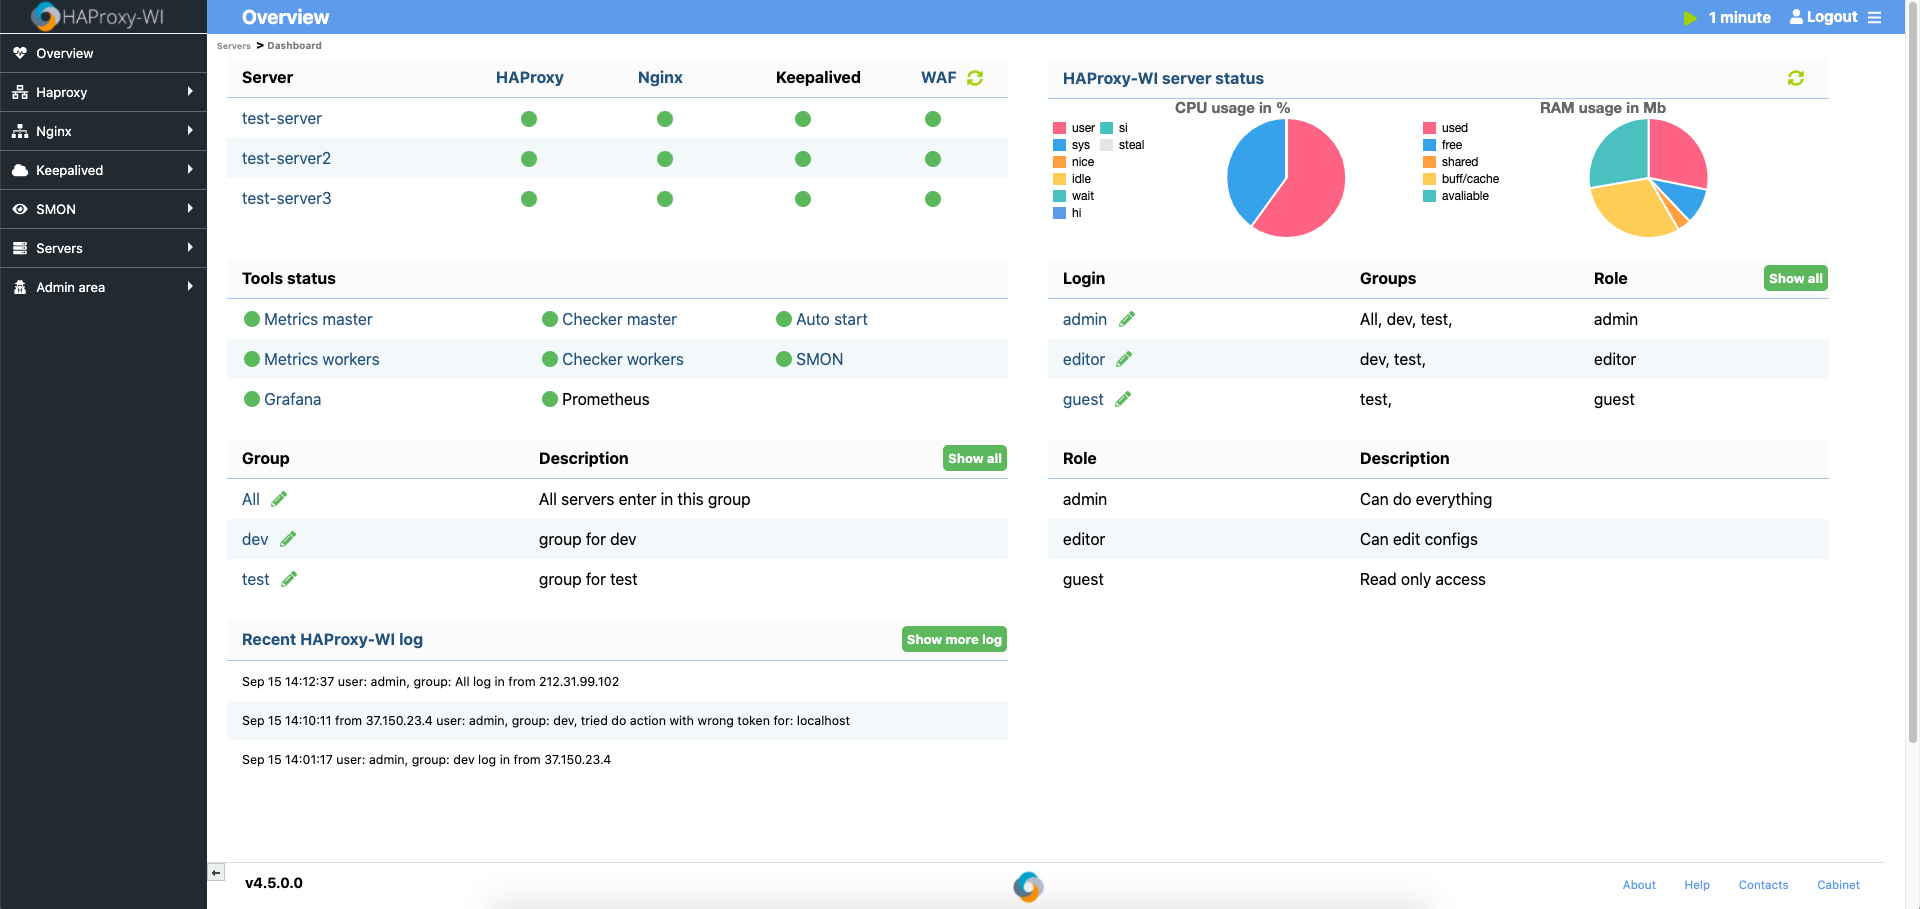Image resolution: width=1920 pixels, height=909 pixels.
Task: Open the '1 minute' refresh interval selector
Action: point(1739,18)
